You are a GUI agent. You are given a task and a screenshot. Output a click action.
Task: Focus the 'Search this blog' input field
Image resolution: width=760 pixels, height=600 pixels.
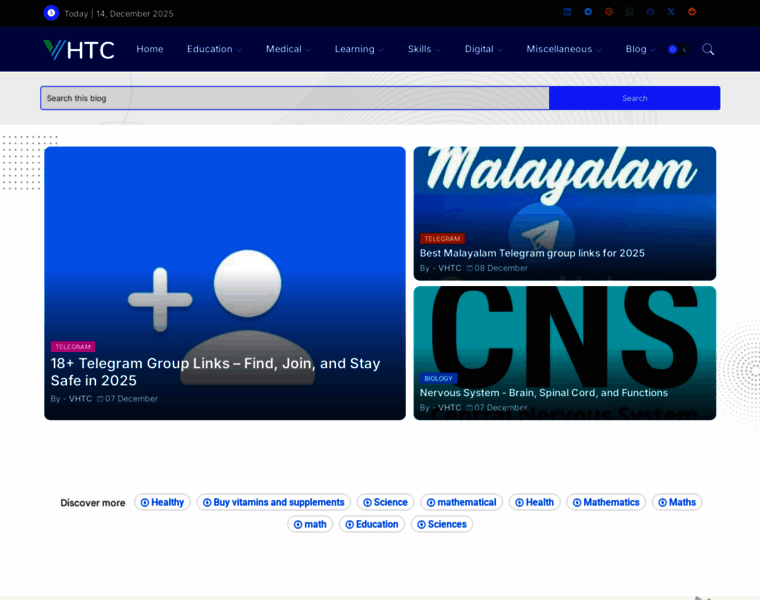click(x=295, y=98)
